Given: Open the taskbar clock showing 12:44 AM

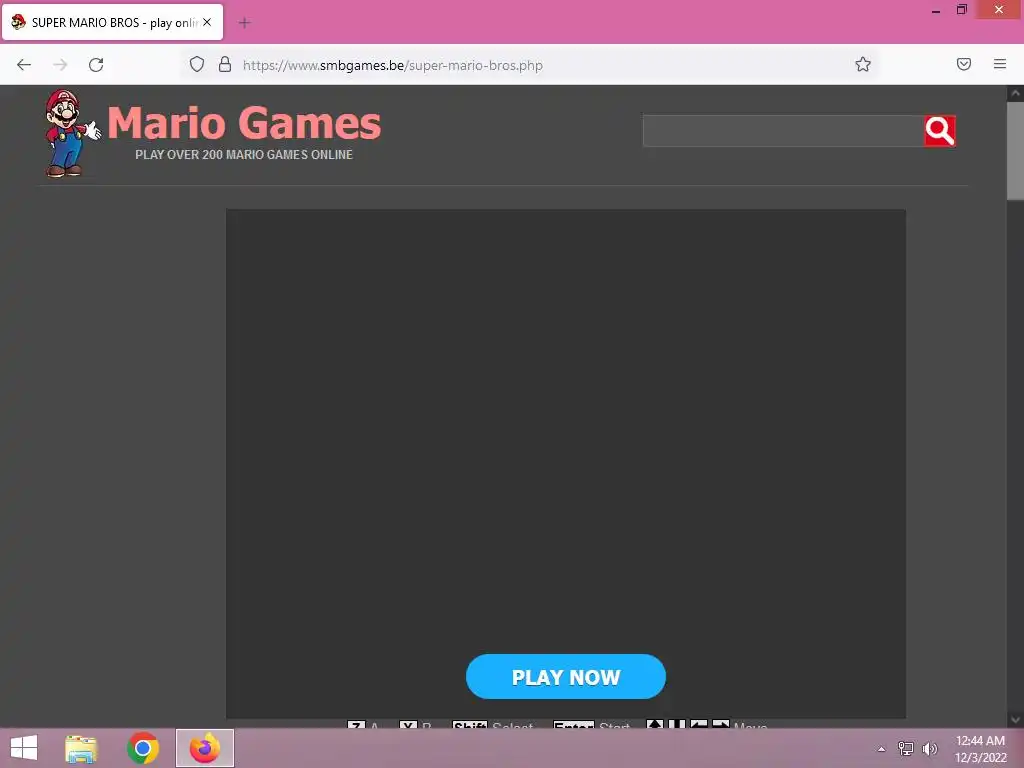Looking at the screenshot, I should (x=980, y=749).
